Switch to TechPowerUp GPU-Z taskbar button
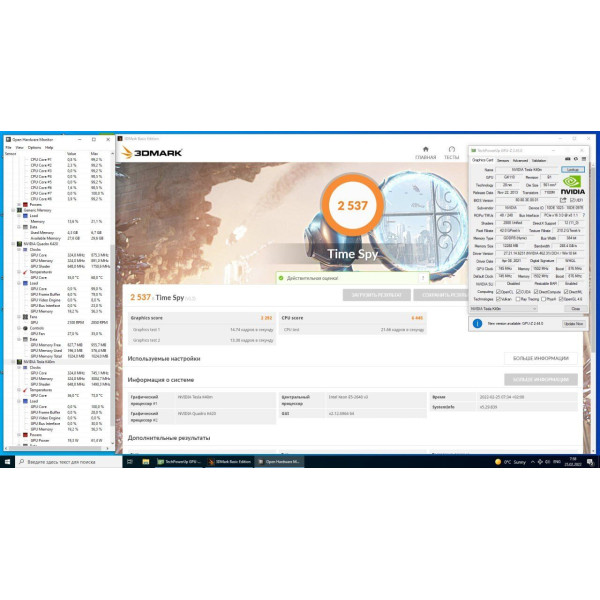The width and height of the screenshot is (600, 600). pyautogui.click(x=179, y=462)
